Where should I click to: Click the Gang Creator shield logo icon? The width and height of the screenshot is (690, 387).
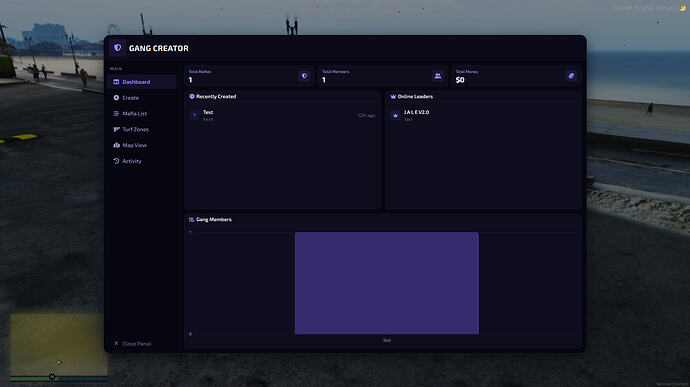click(x=117, y=48)
